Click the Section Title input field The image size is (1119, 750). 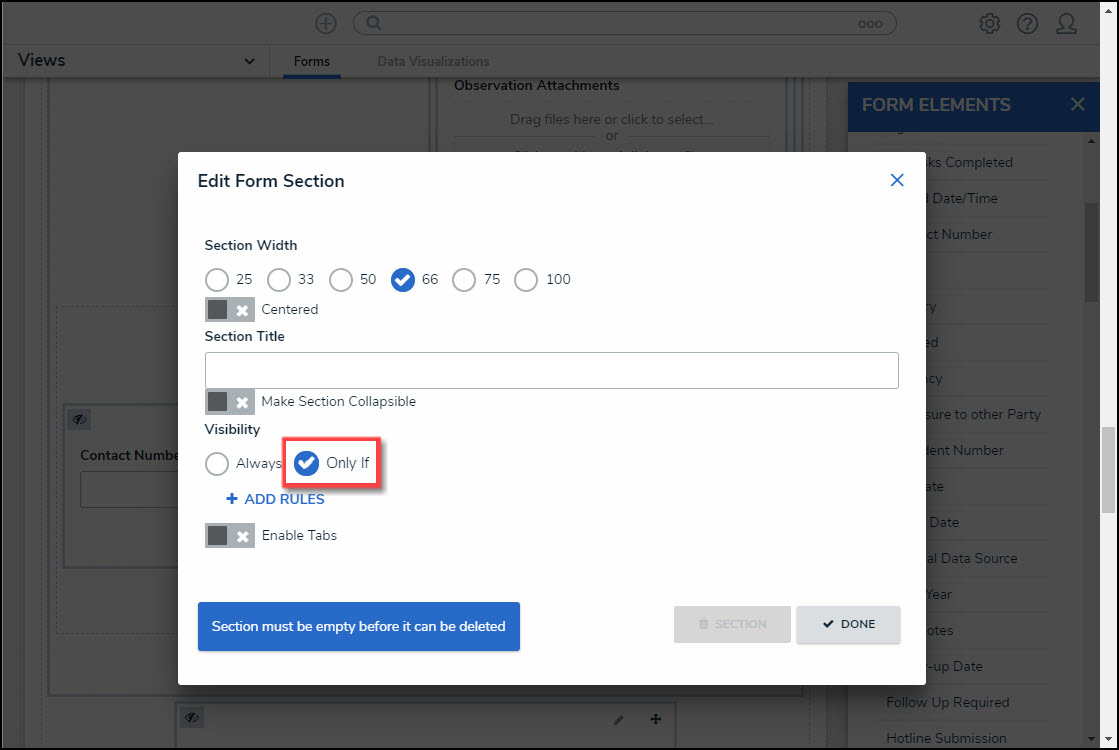551,370
